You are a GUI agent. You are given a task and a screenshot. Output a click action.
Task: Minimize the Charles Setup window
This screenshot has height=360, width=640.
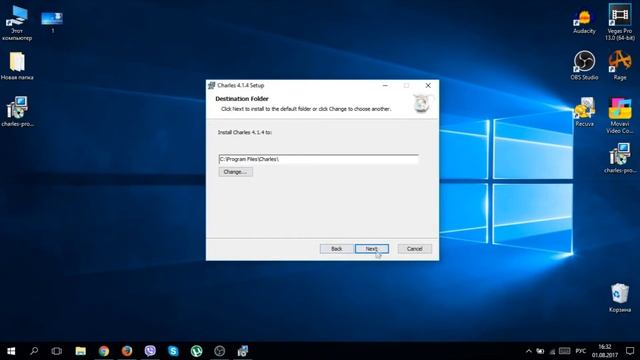(385, 85)
